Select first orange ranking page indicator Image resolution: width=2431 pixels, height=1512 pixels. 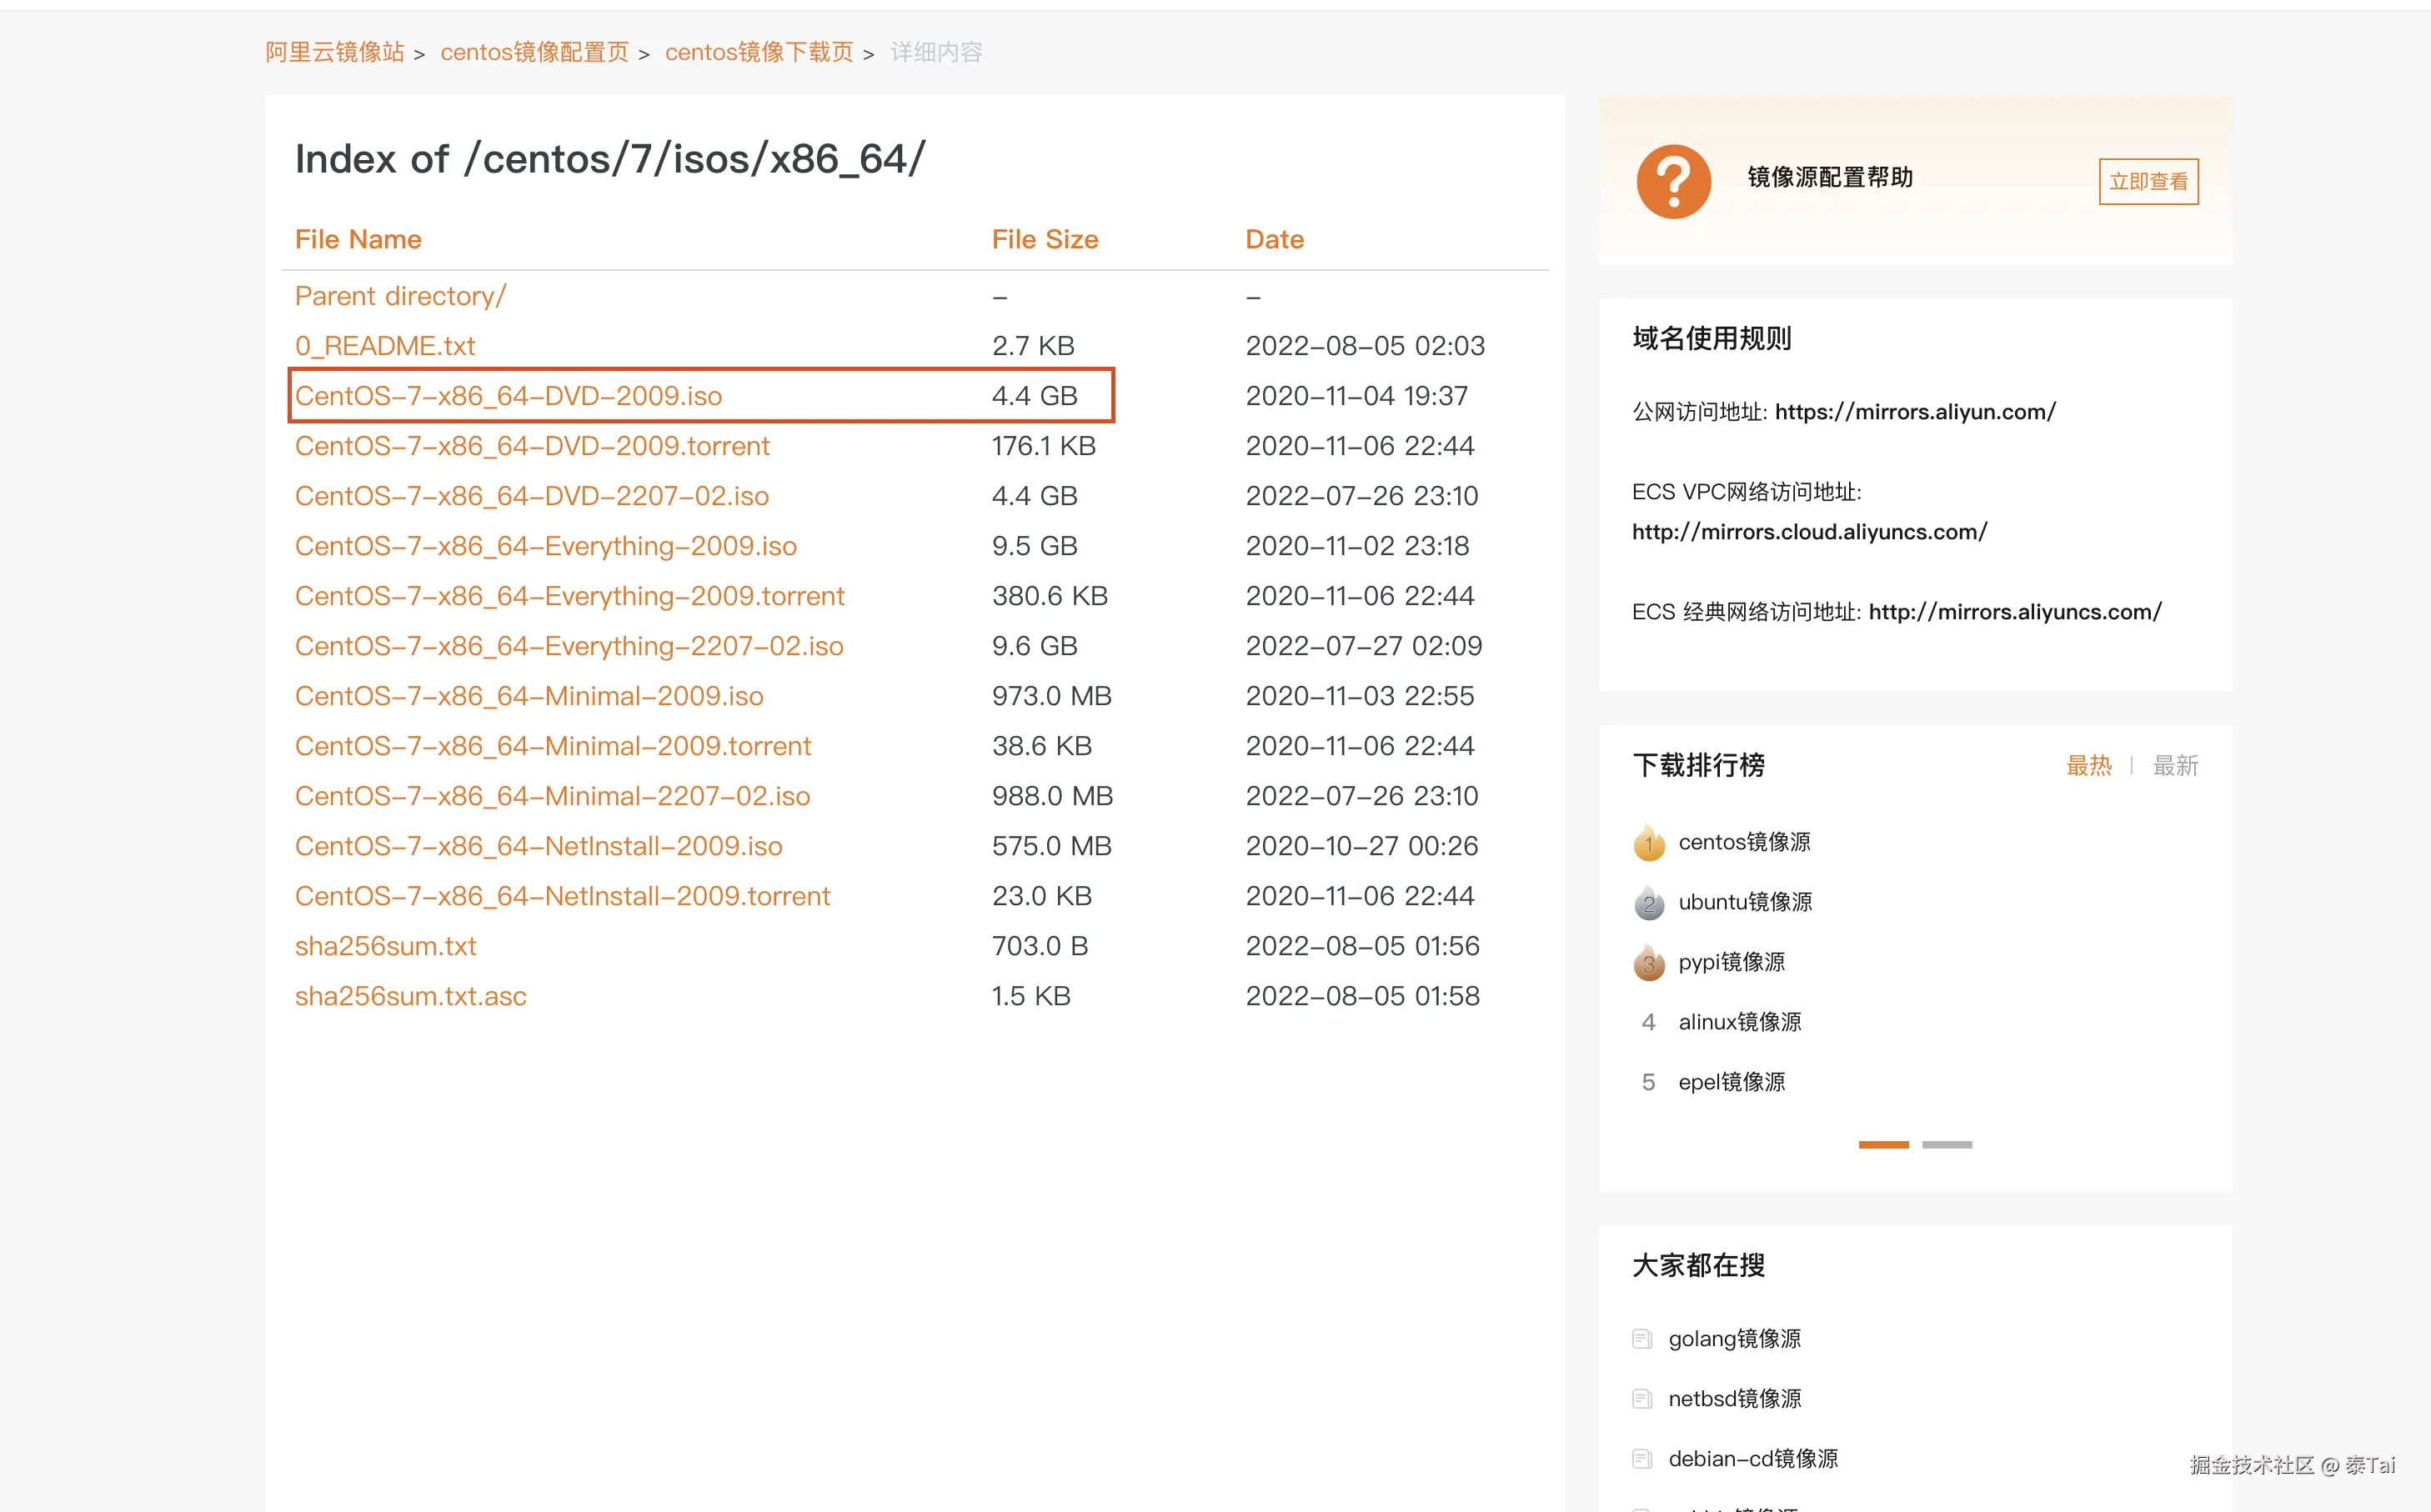tap(1883, 1145)
